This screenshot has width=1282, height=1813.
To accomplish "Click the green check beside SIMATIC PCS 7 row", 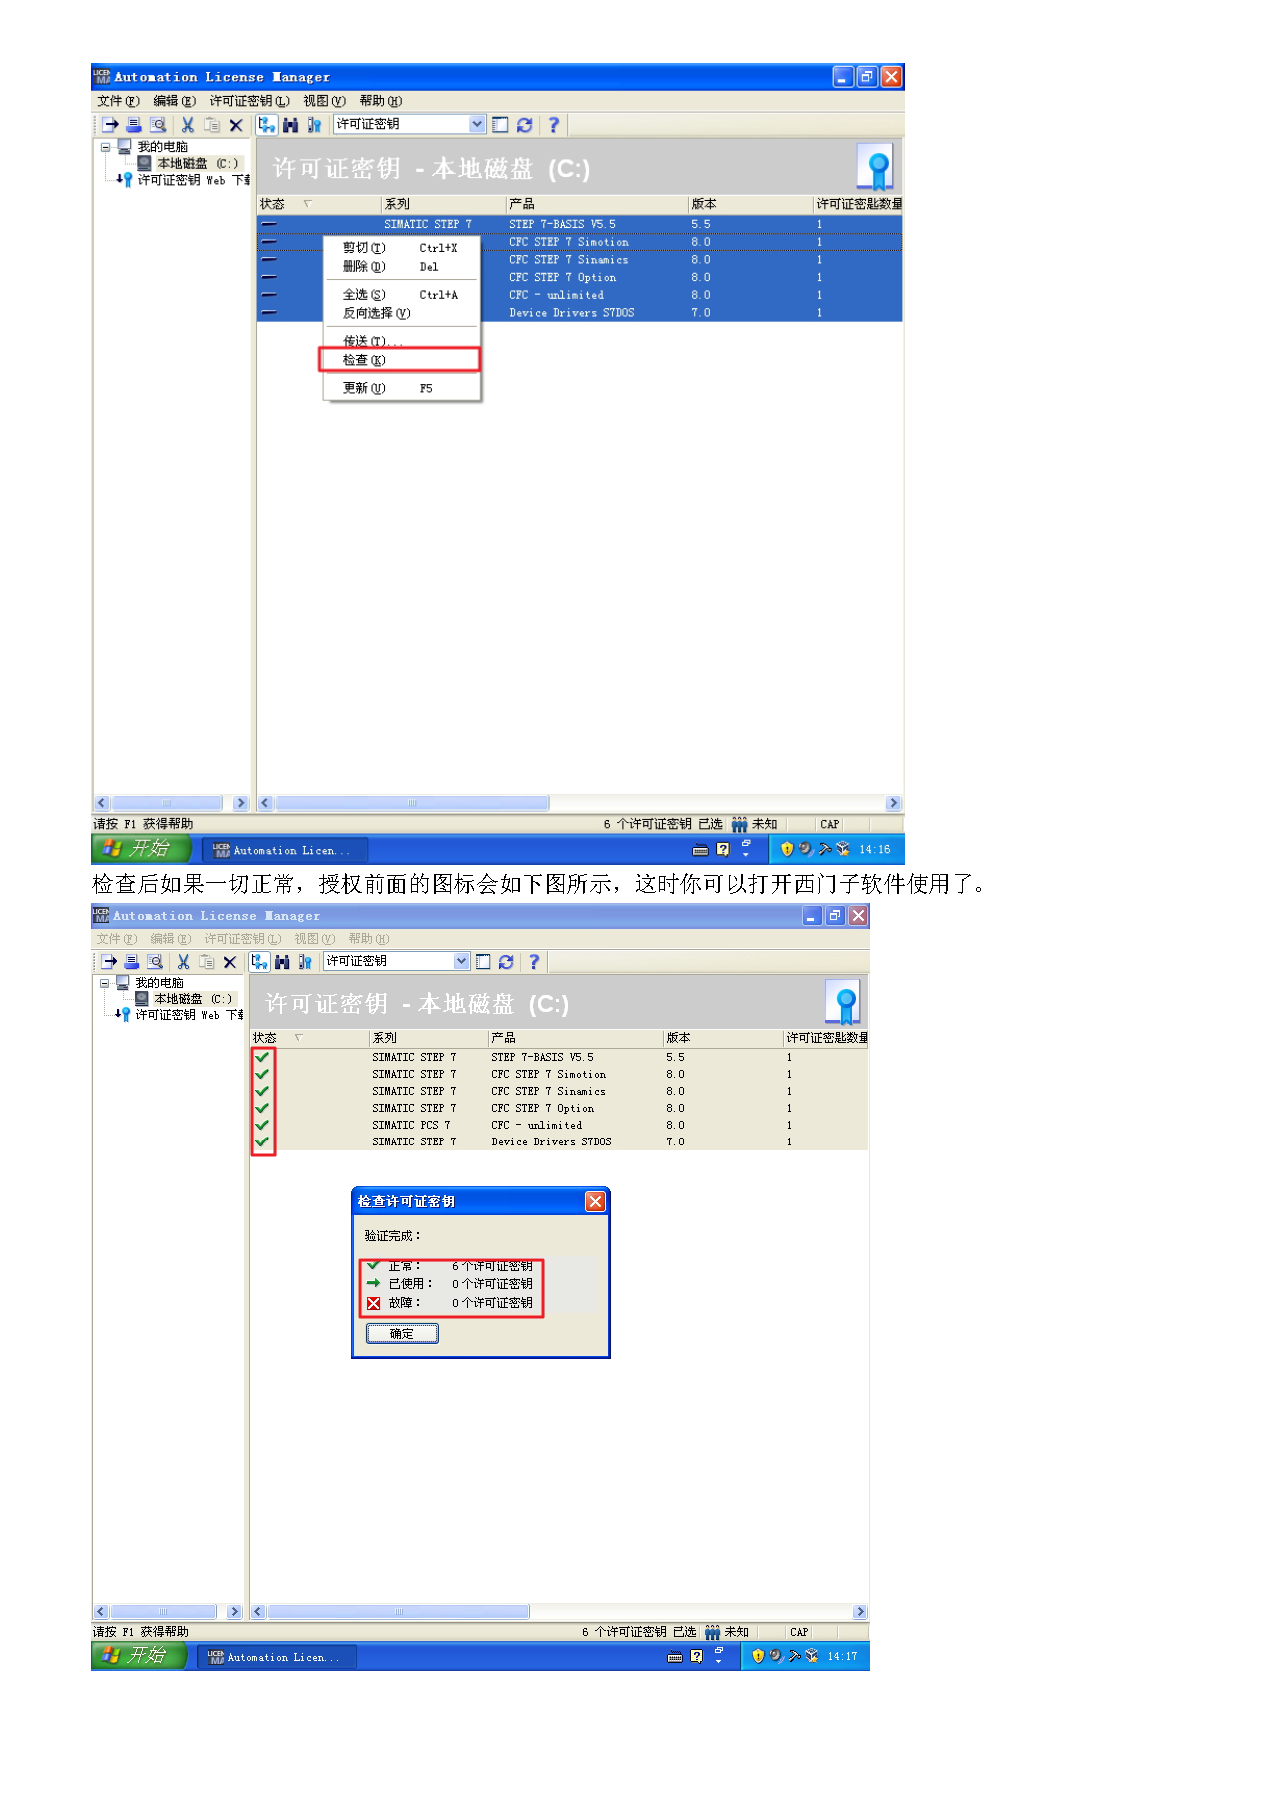I will click(262, 1125).
